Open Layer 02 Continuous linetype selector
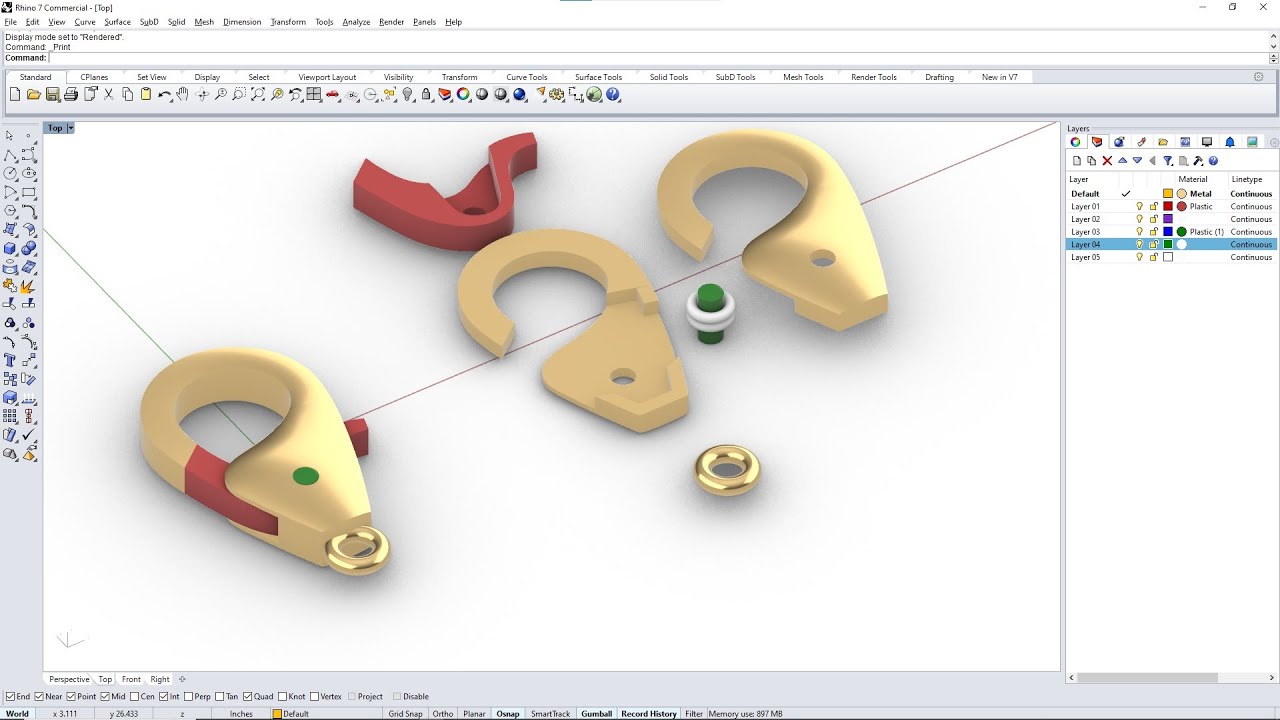This screenshot has width=1280, height=720. click(1251, 219)
